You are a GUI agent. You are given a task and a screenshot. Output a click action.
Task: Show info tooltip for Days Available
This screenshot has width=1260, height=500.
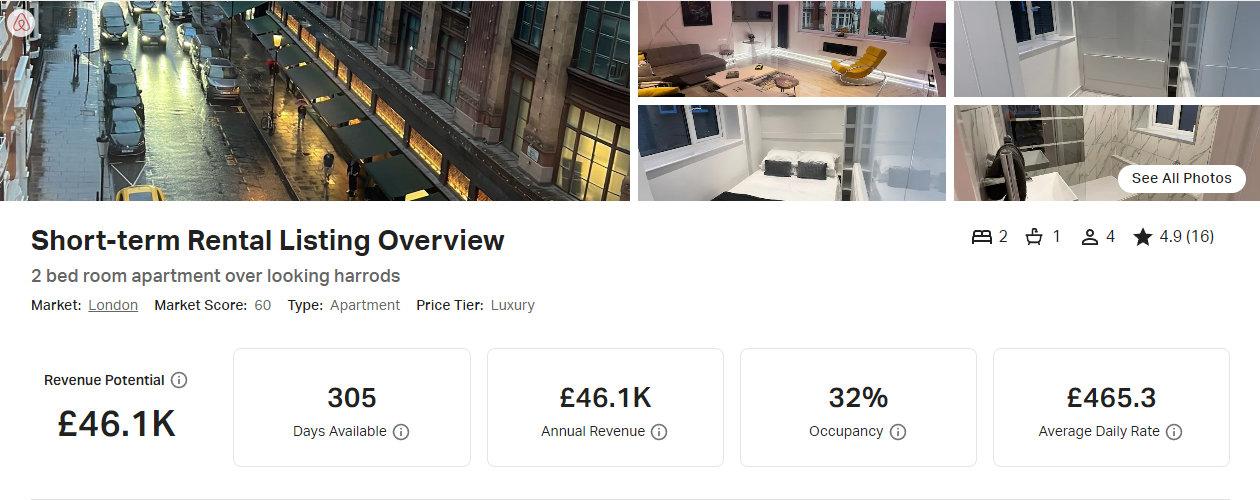401,432
